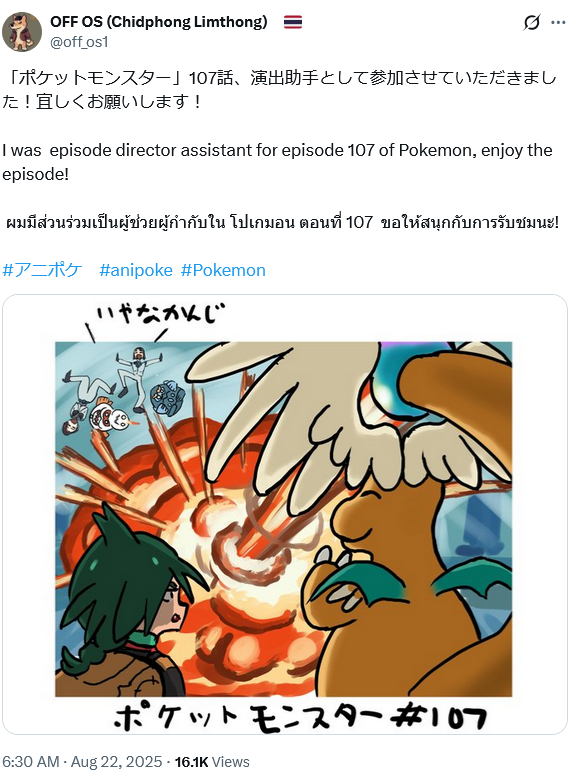Click the いやなかんじ handwritten text in the image
The width and height of the screenshot is (571, 782).
coord(160,314)
